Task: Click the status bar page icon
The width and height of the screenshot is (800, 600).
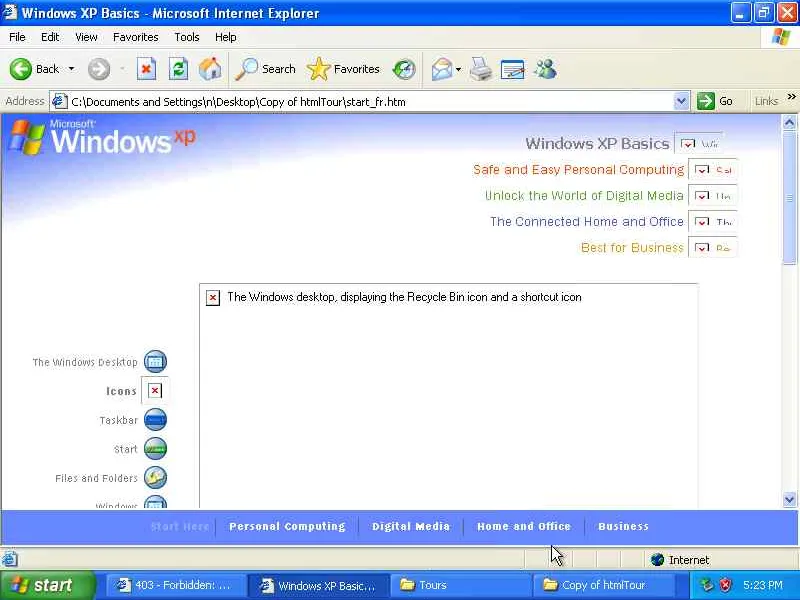Action: pos(9,560)
